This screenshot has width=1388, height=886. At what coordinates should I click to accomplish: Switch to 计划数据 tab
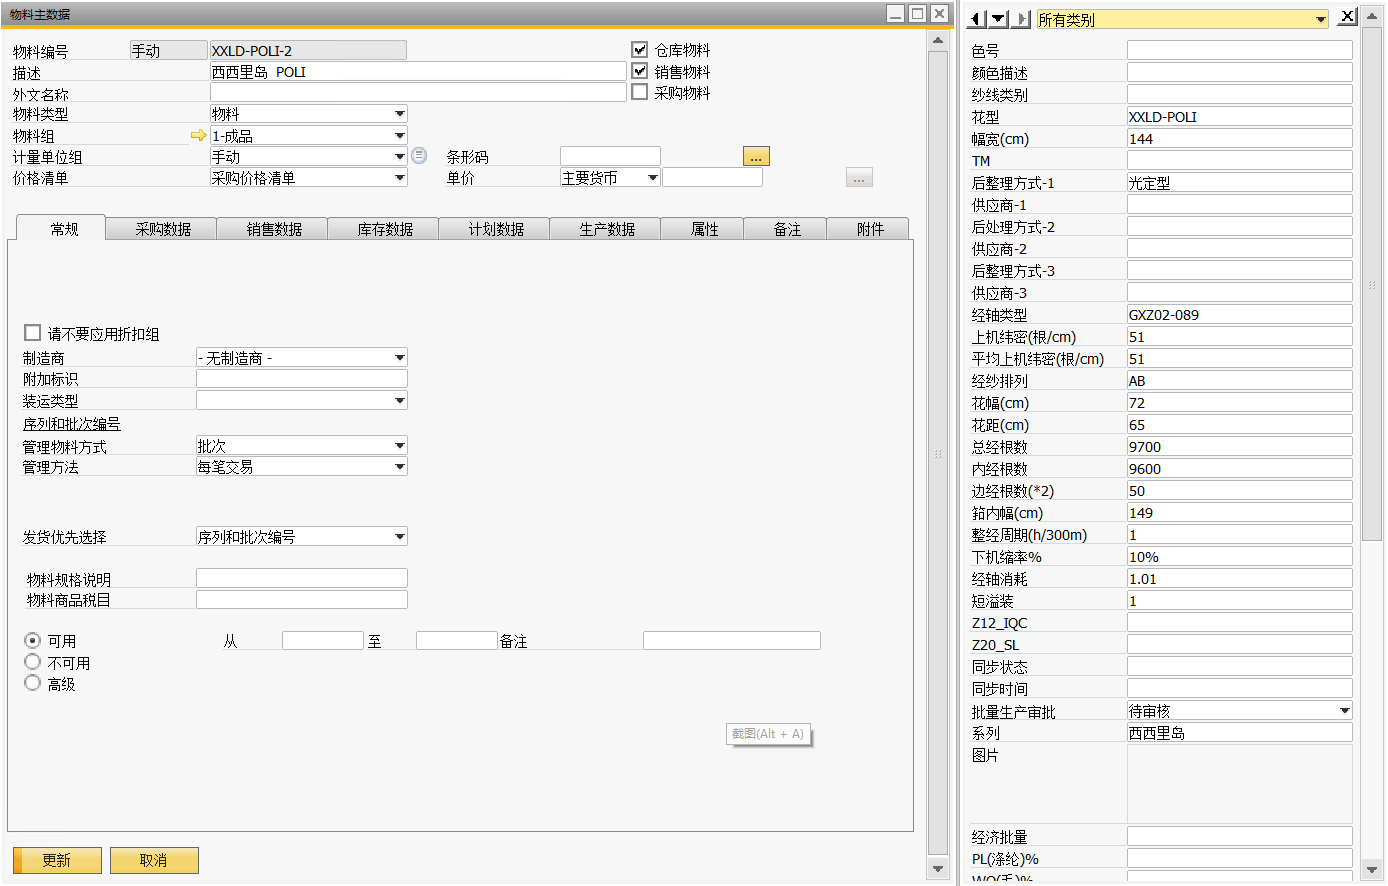point(496,229)
